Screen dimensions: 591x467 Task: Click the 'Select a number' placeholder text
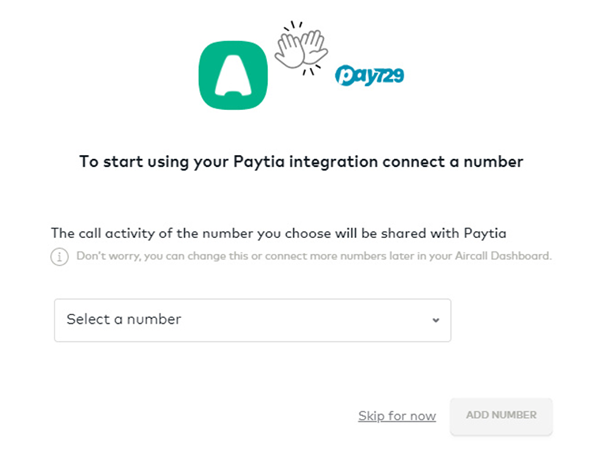pyautogui.click(x=124, y=319)
